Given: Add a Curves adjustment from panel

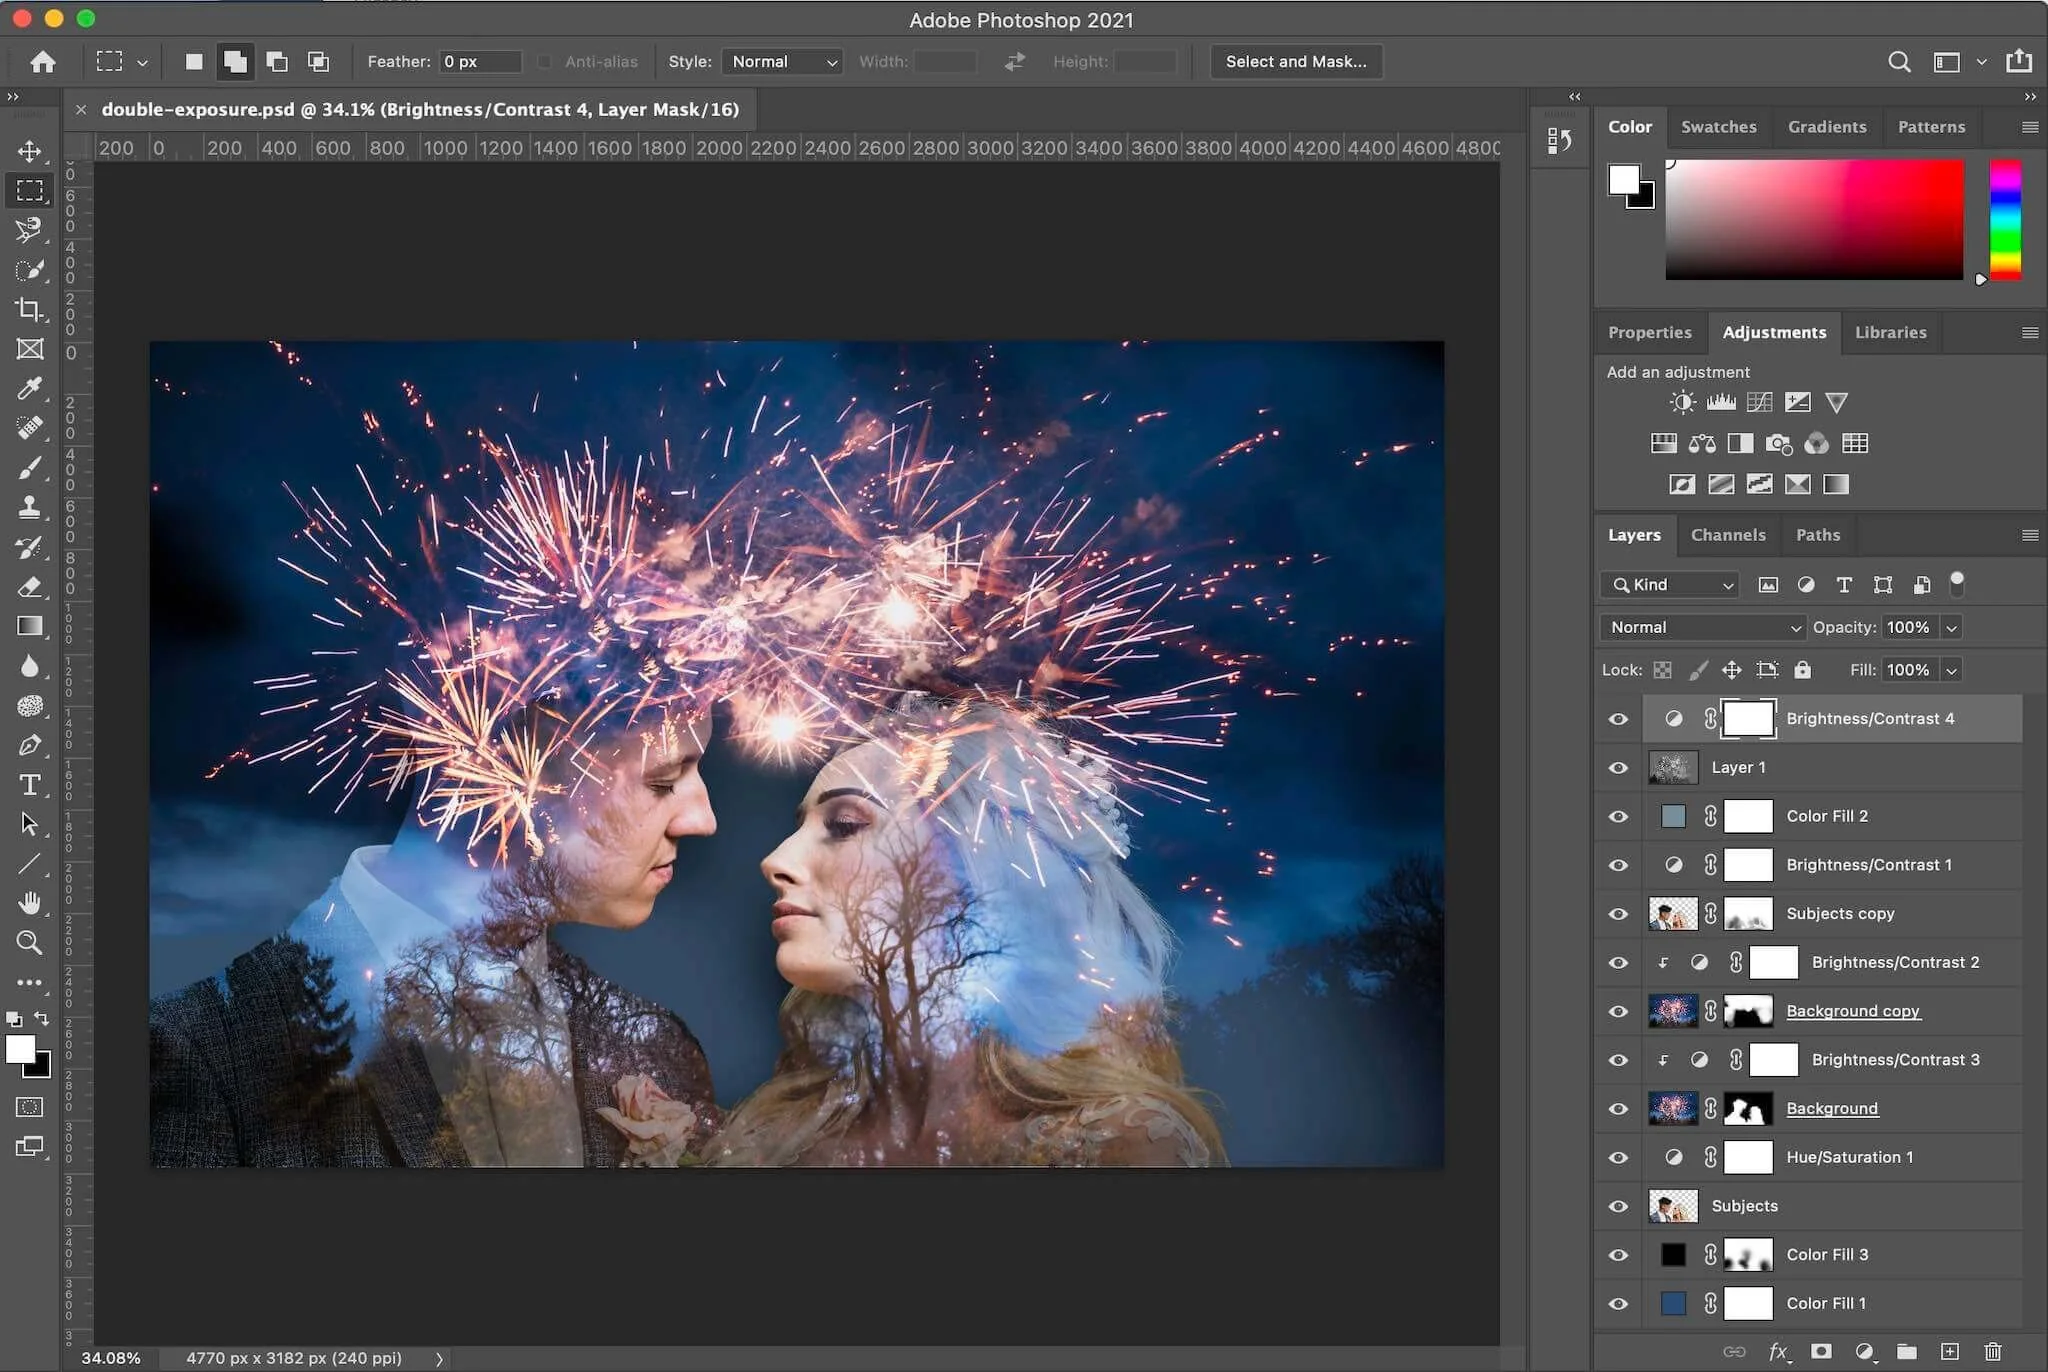Looking at the screenshot, I should pyautogui.click(x=1759, y=402).
